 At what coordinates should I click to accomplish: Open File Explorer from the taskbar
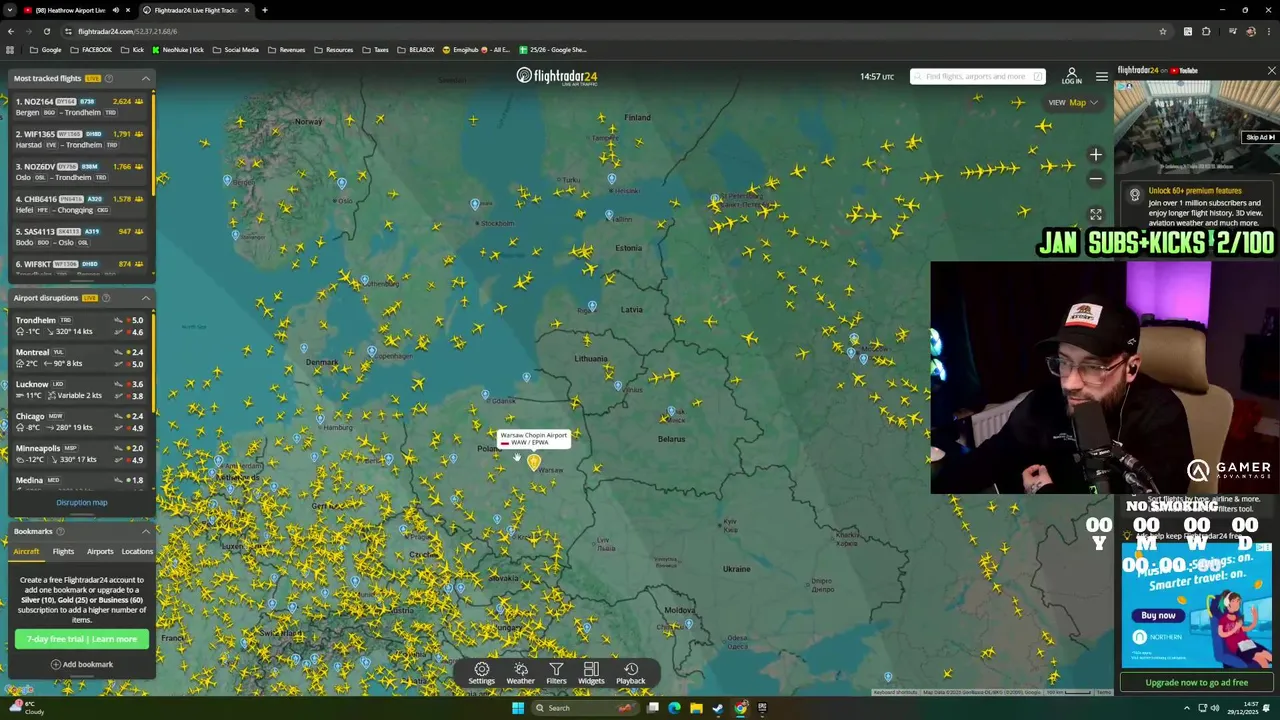tap(696, 708)
